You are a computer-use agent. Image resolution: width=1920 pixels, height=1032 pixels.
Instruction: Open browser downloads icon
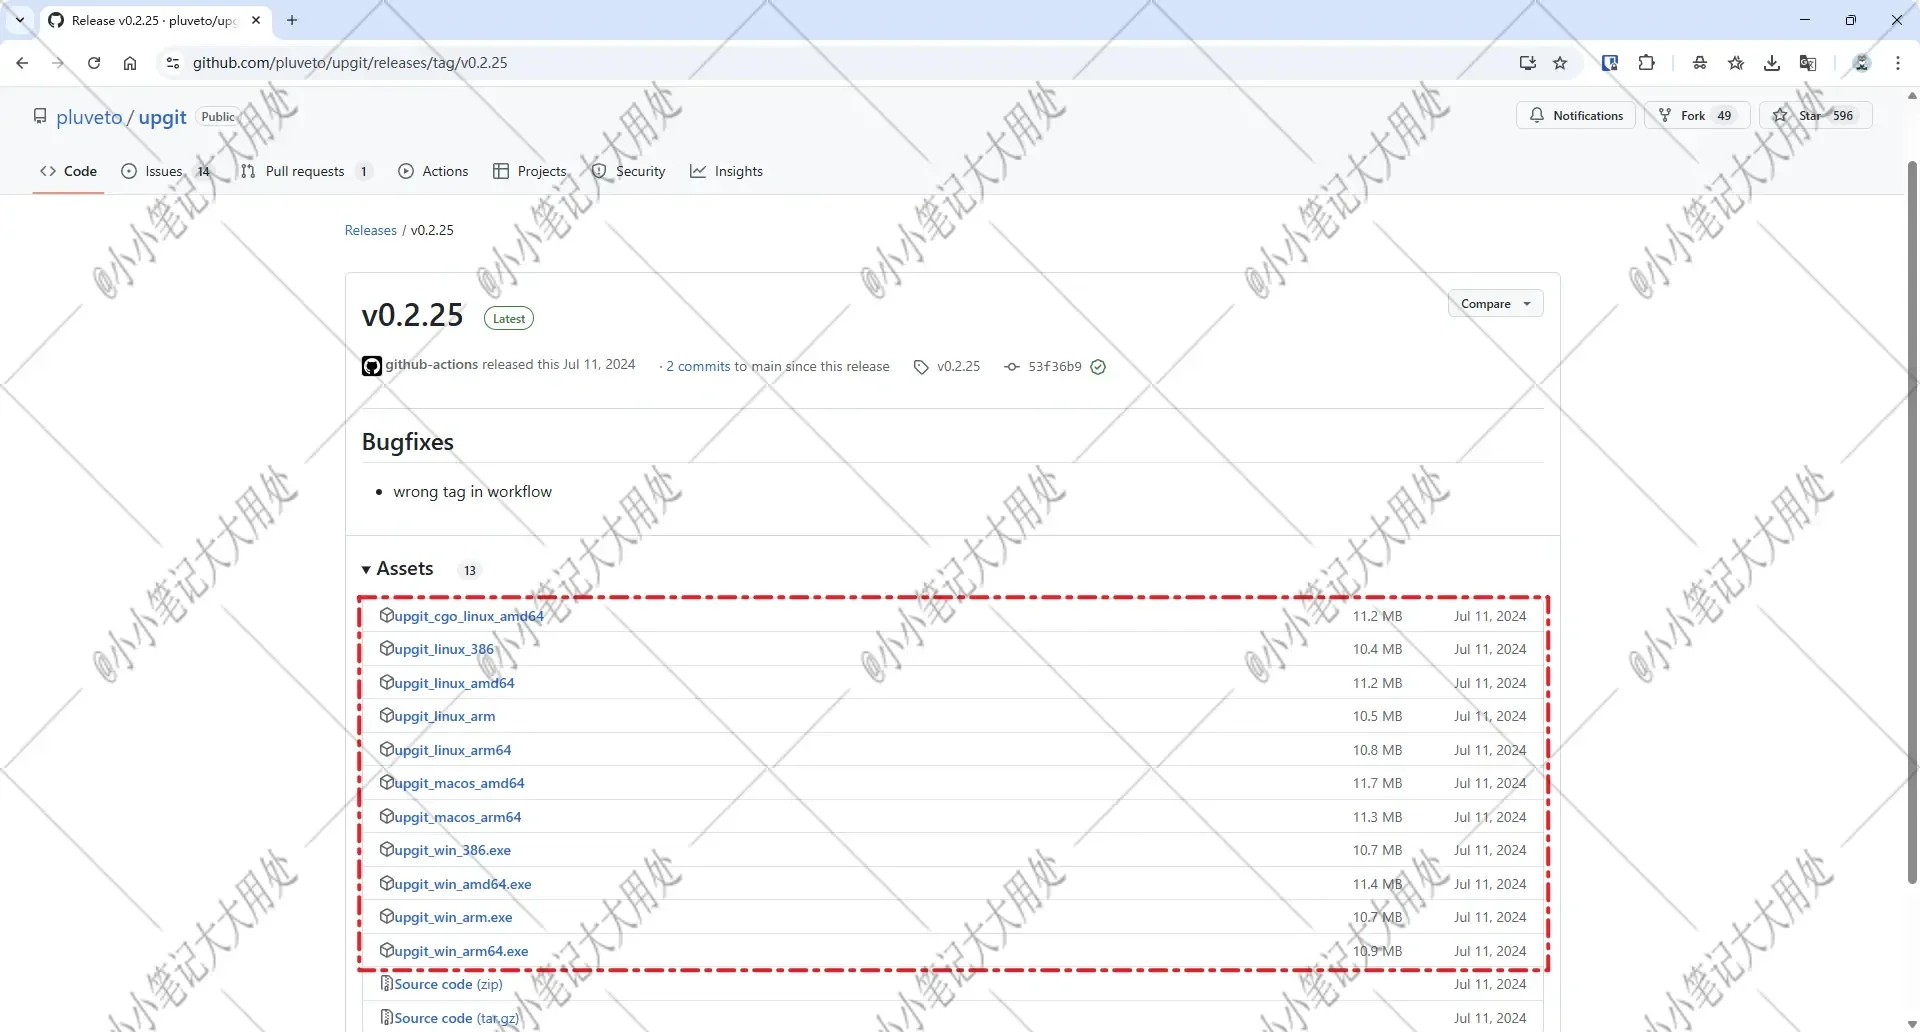pyautogui.click(x=1772, y=63)
